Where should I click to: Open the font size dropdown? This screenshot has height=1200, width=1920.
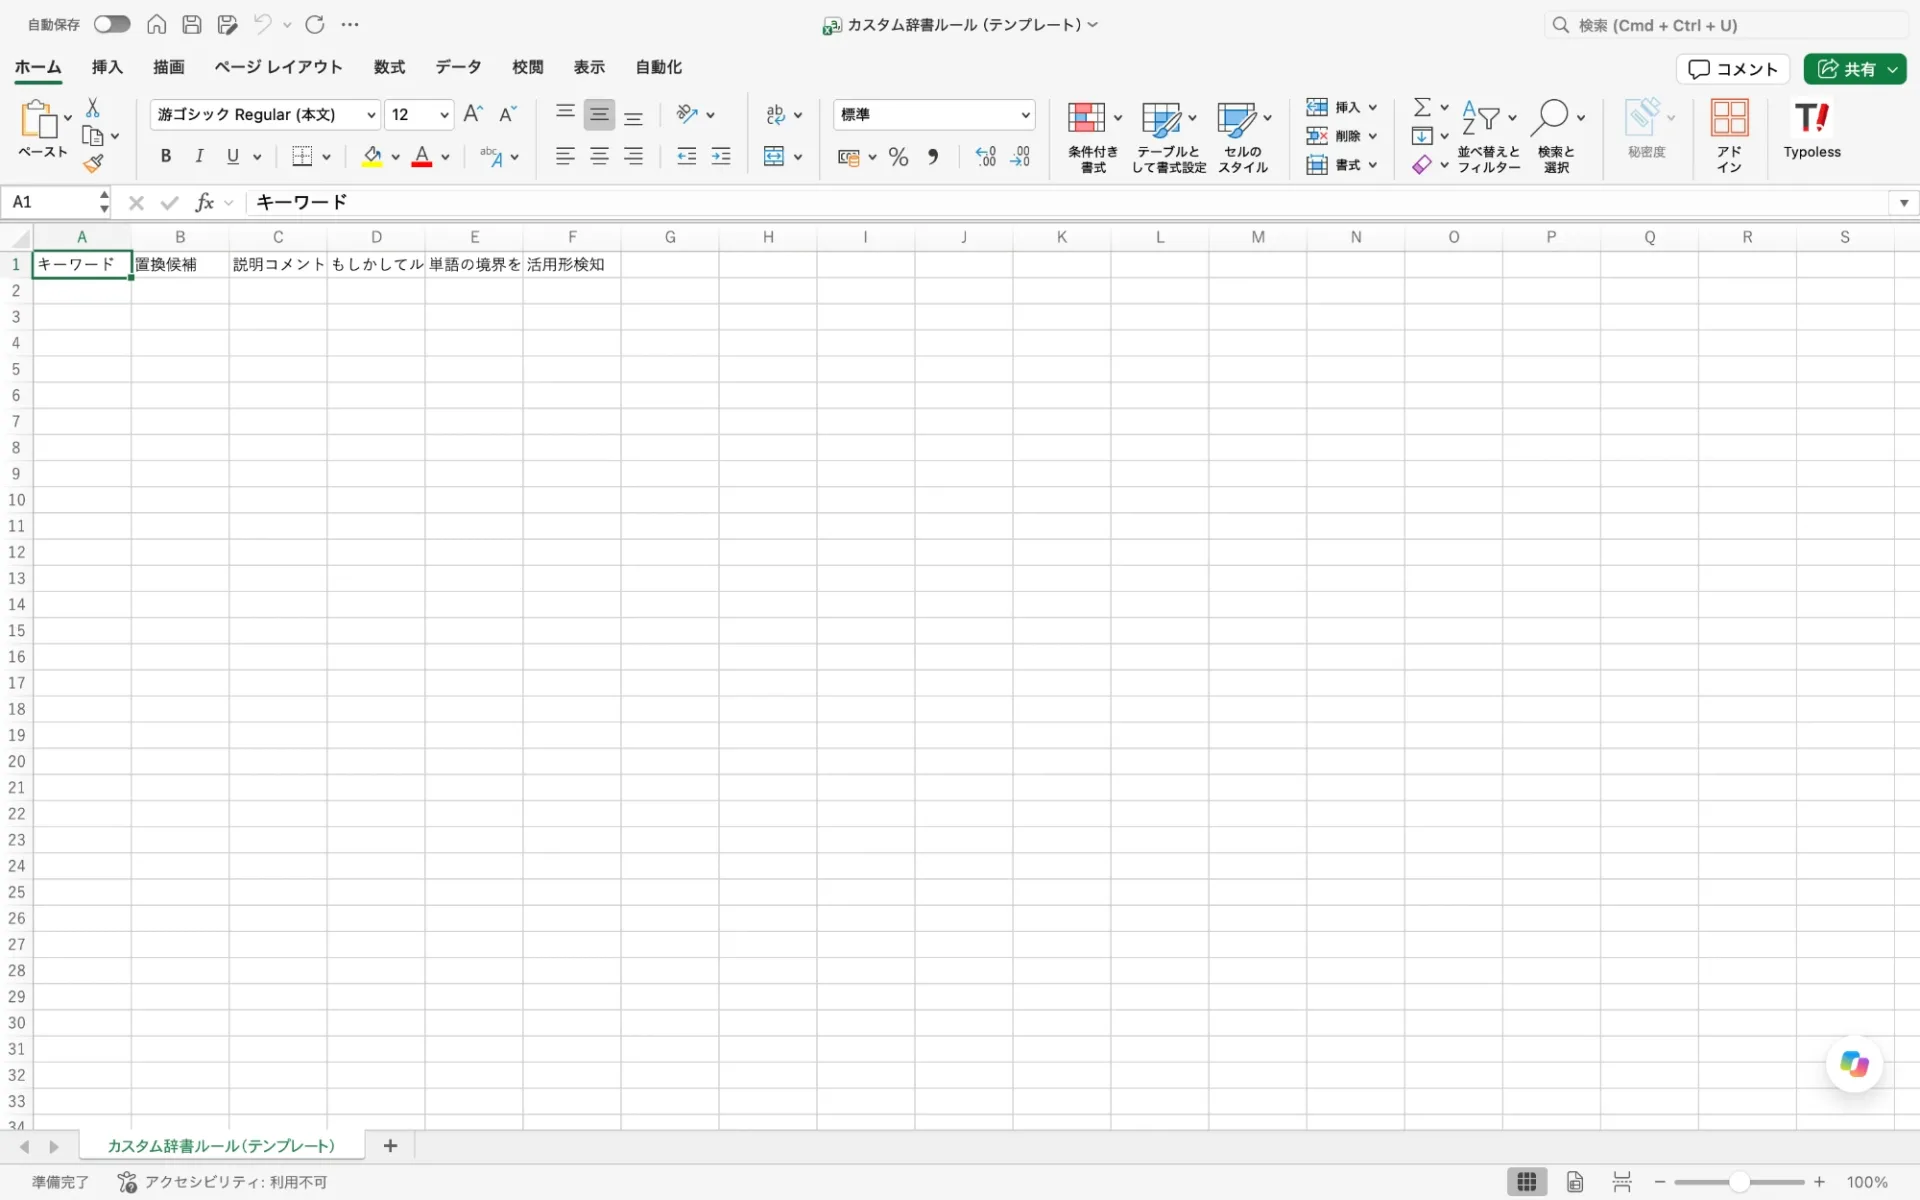pos(444,115)
